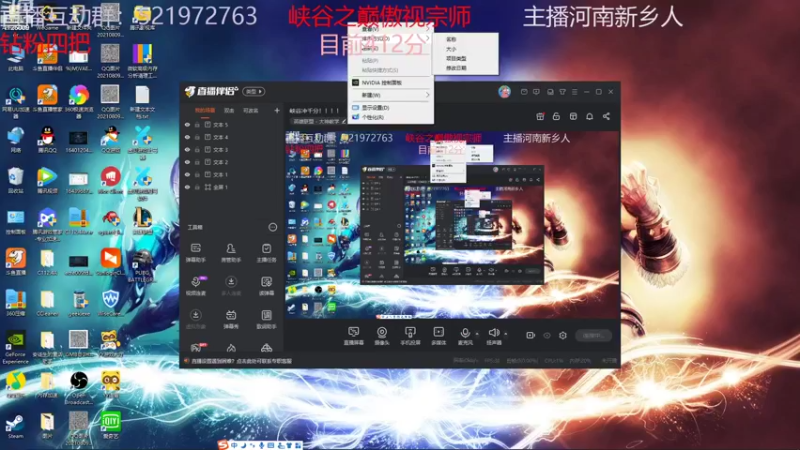Screen dimensions: 800x450
Task: Hide the 文本 1 source layer
Action: click(187, 174)
